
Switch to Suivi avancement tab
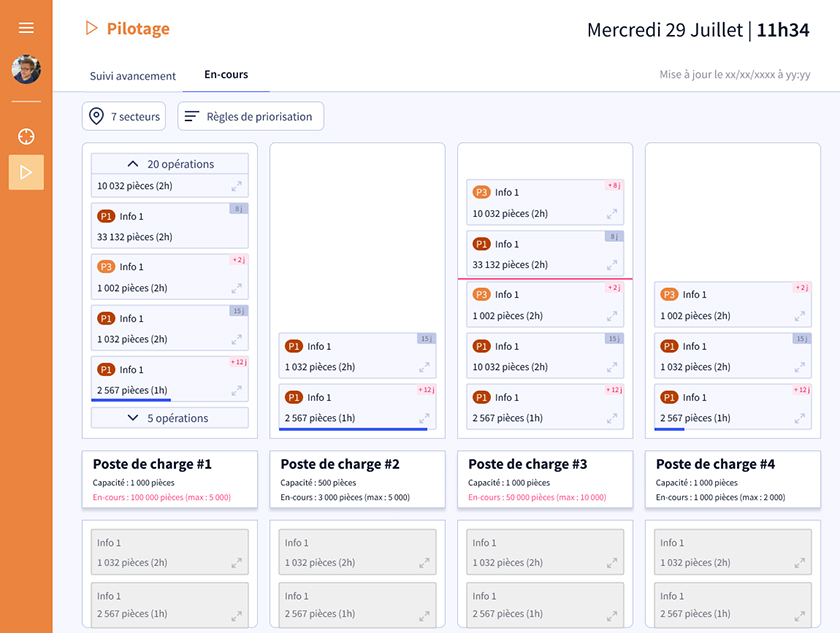[133, 76]
